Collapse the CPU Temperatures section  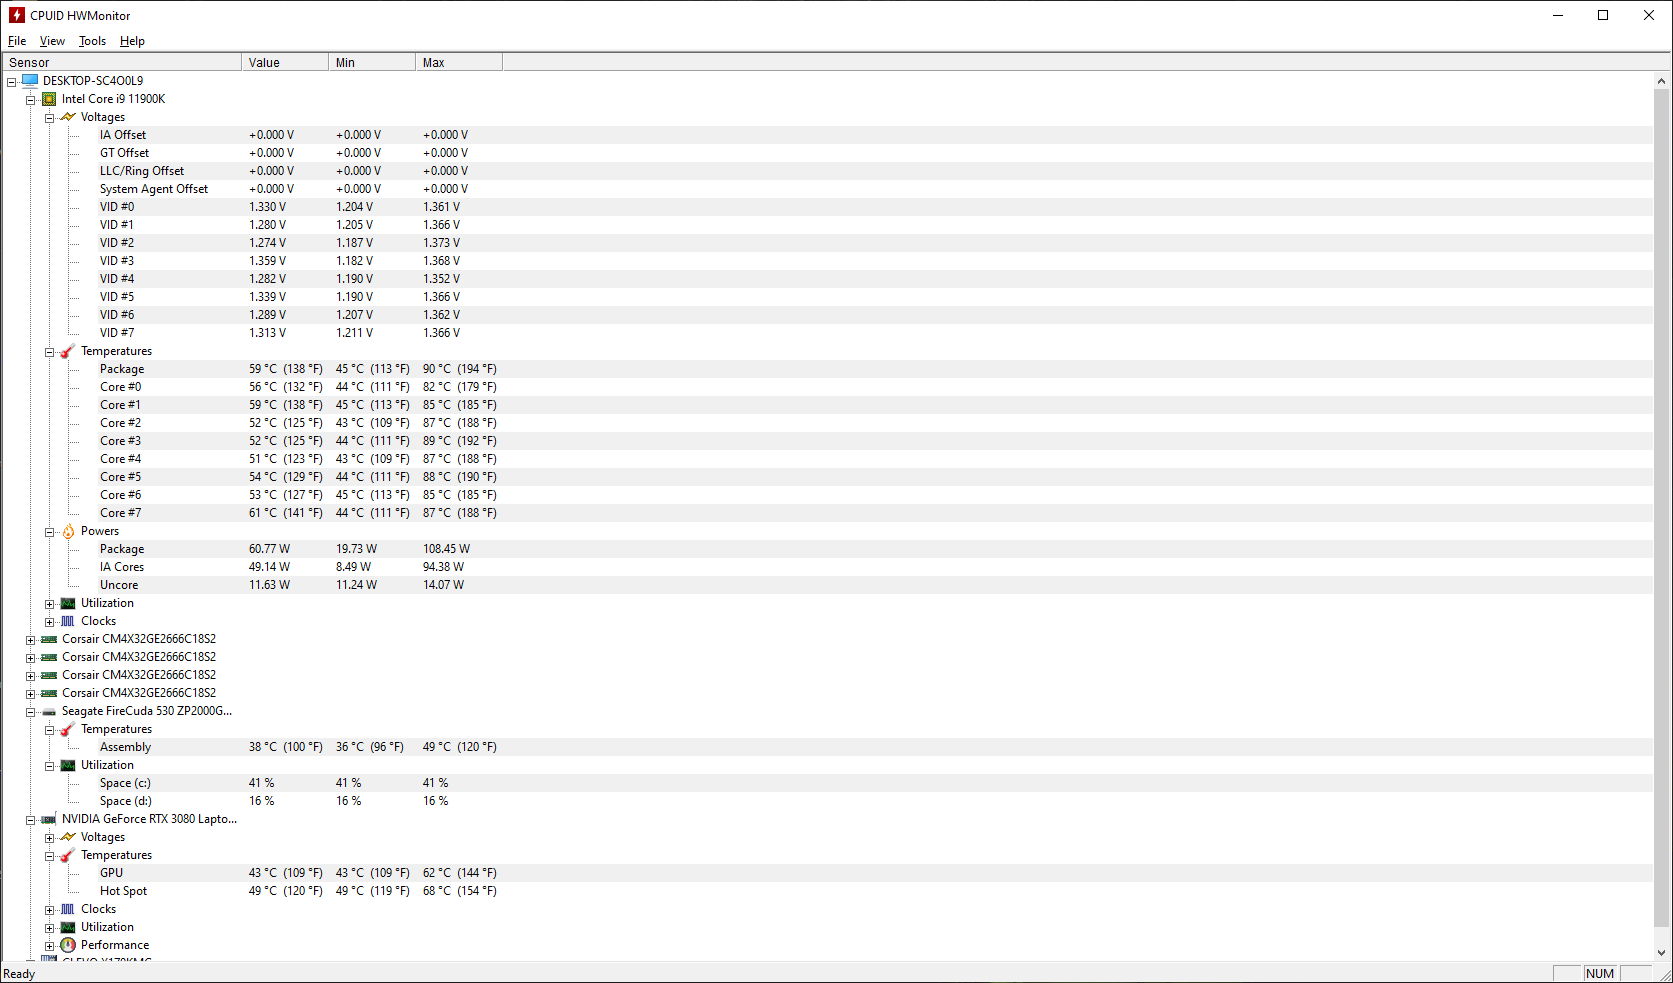point(50,352)
